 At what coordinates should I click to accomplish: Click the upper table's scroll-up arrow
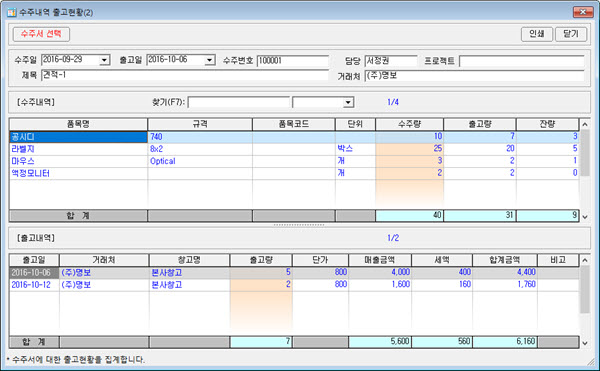[585, 124]
